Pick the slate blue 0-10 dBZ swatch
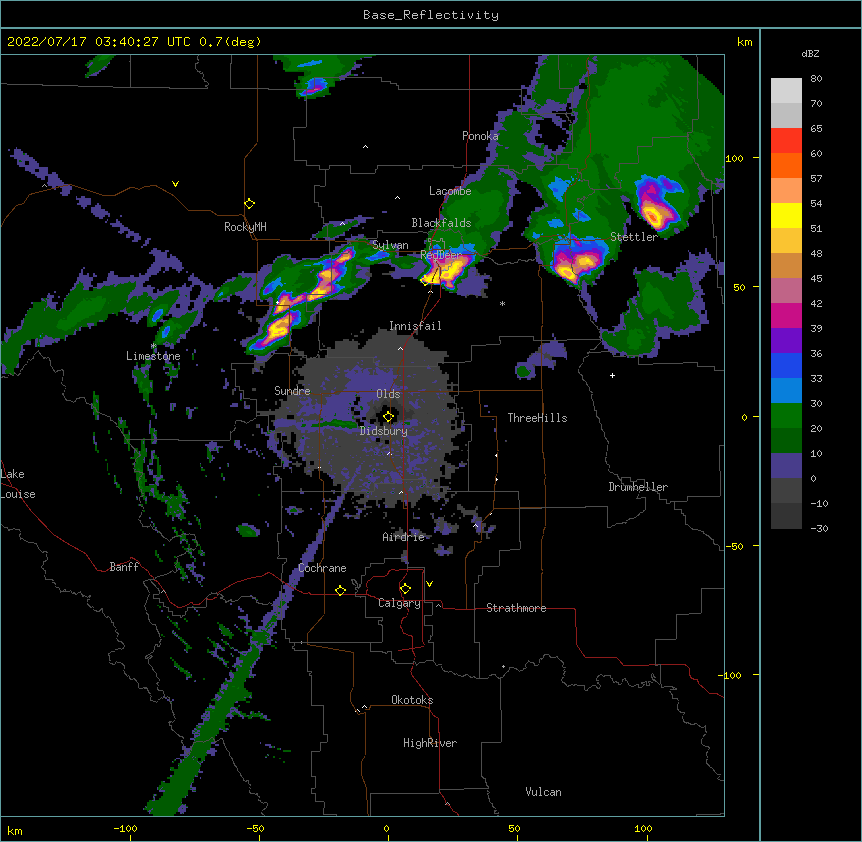862x842 pixels. [786, 466]
